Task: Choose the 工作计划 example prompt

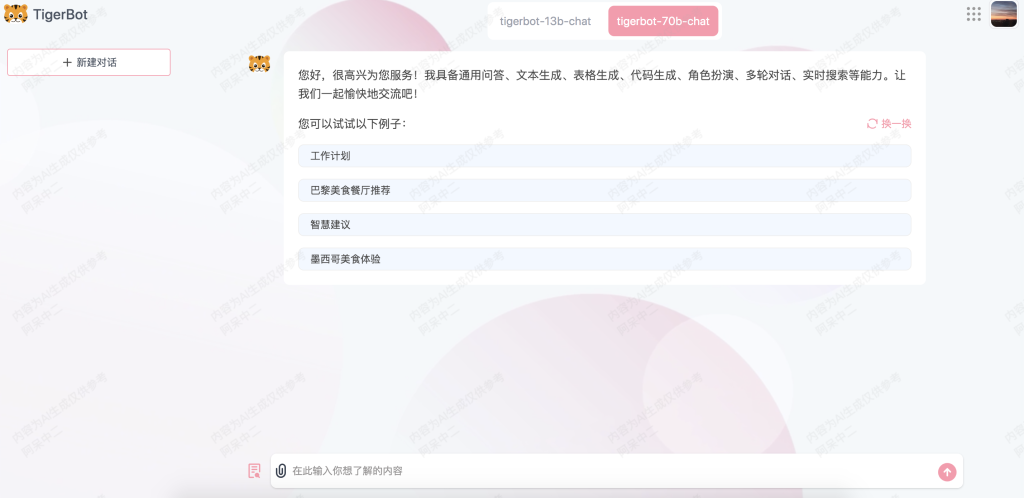Action: click(604, 156)
